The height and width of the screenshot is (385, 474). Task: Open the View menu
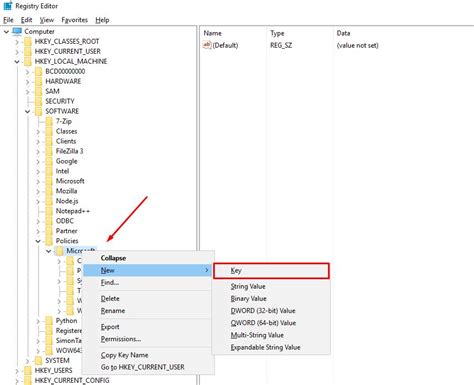pyautogui.click(x=47, y=20)
